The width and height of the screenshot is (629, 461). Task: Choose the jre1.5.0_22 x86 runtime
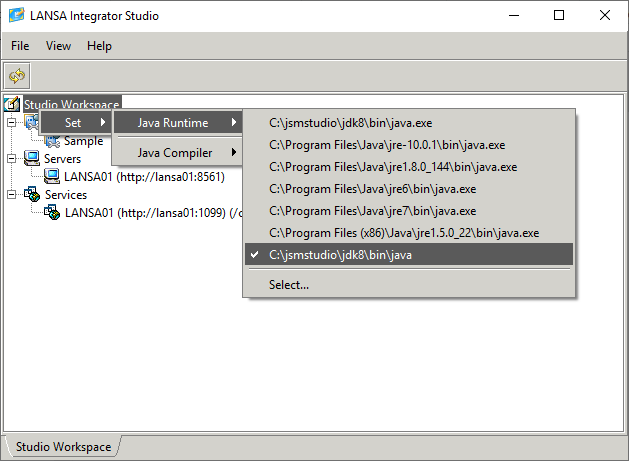(x=409, y=233)
